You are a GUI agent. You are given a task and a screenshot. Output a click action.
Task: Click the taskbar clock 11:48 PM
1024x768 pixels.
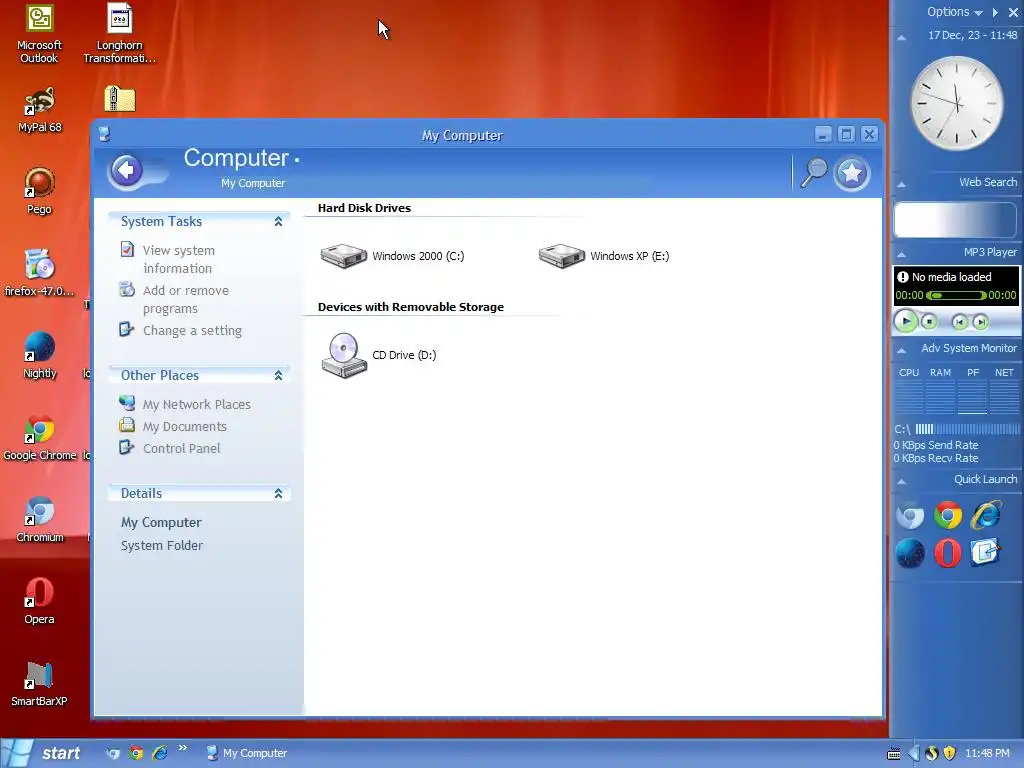(987, 754)
